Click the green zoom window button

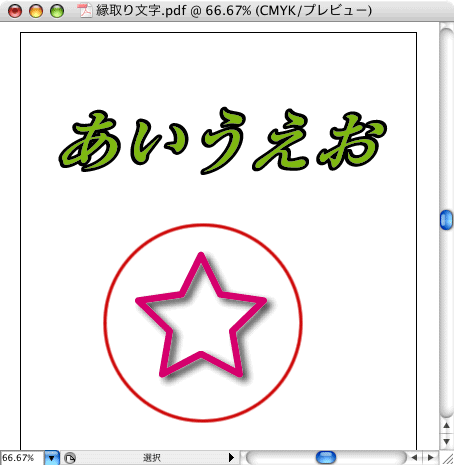tap(57, 11)
